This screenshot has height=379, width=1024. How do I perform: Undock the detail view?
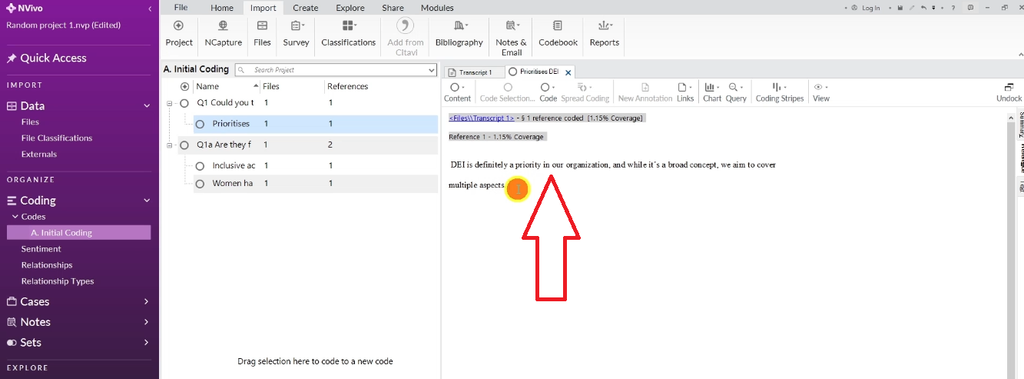point(1008,92)
